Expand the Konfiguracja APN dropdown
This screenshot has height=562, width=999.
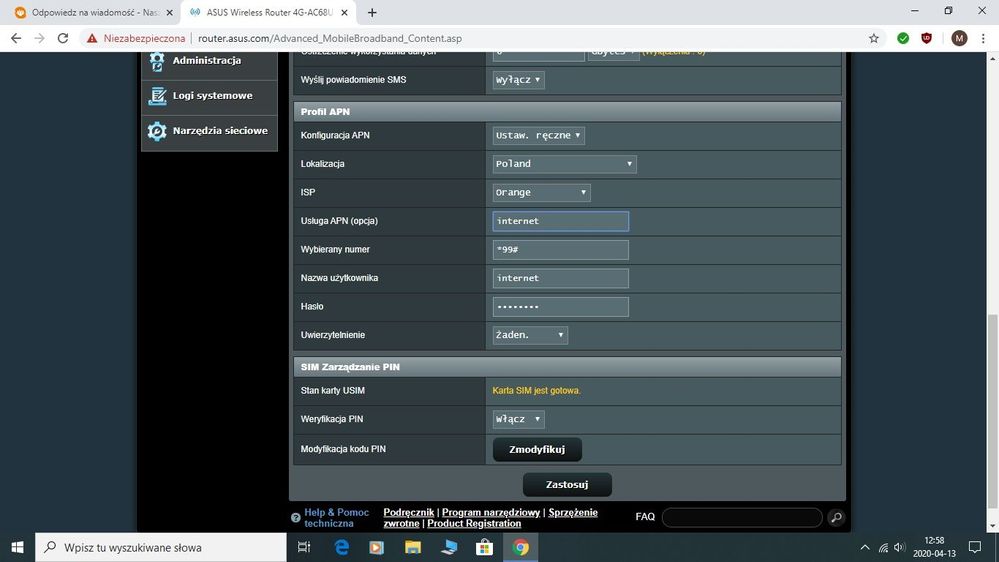tap(539, 135)
